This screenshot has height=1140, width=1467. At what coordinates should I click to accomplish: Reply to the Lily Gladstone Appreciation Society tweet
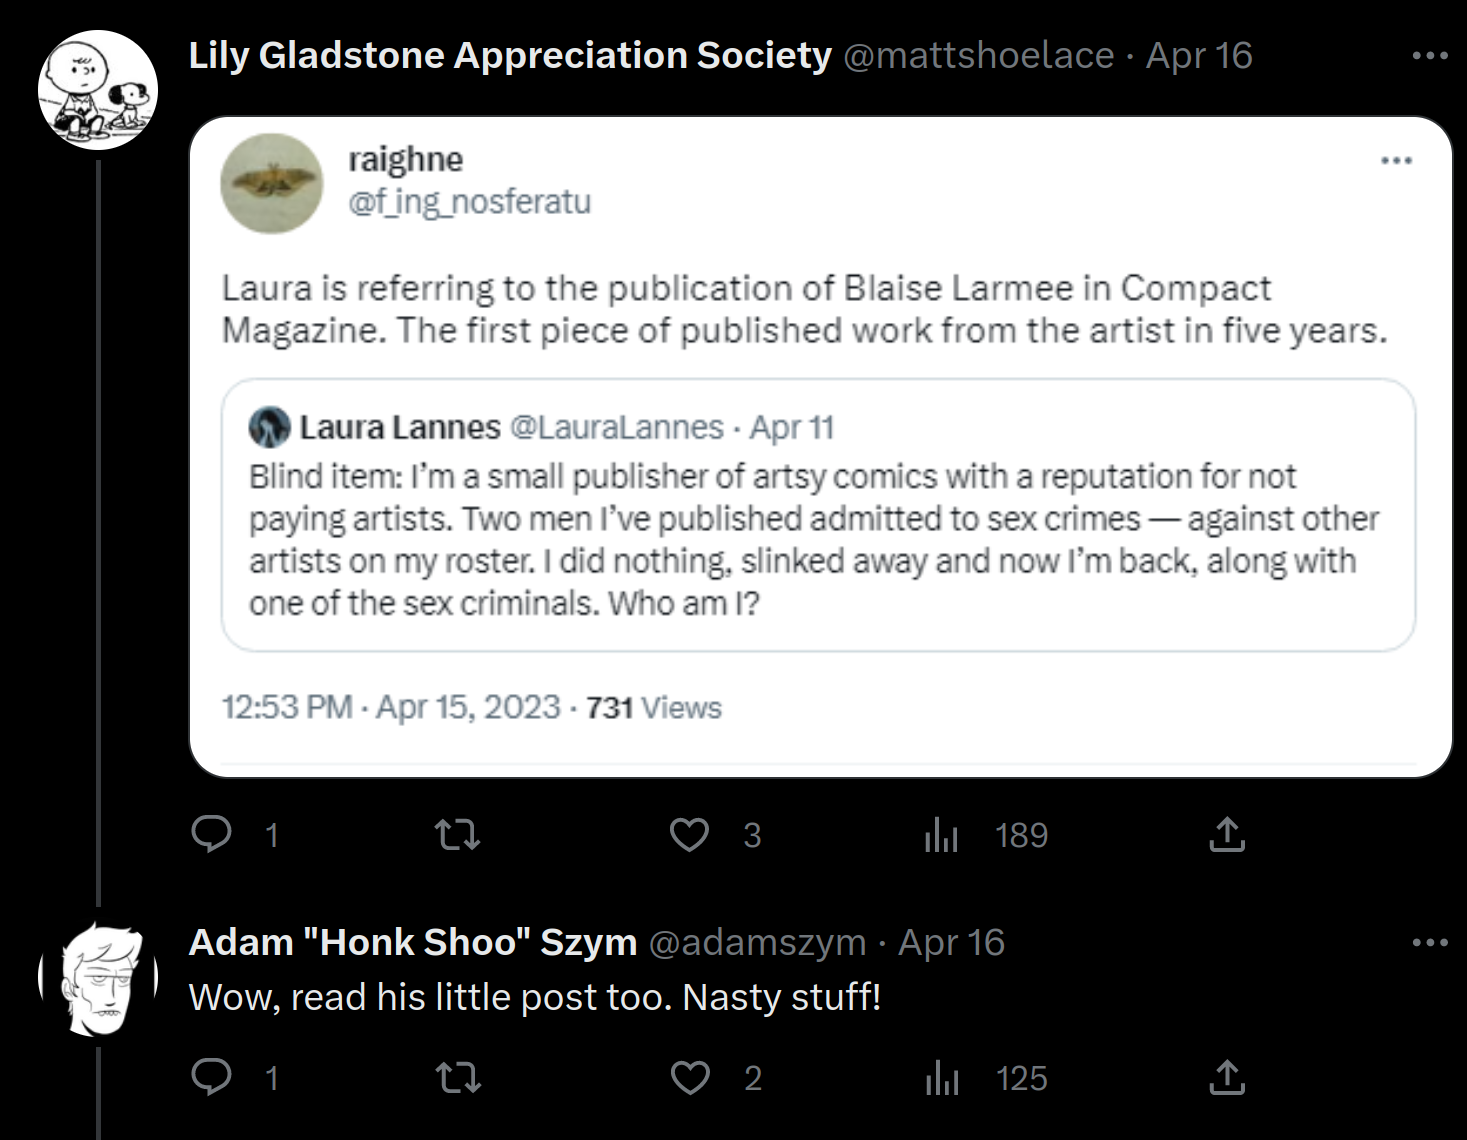tap(212, 834)
